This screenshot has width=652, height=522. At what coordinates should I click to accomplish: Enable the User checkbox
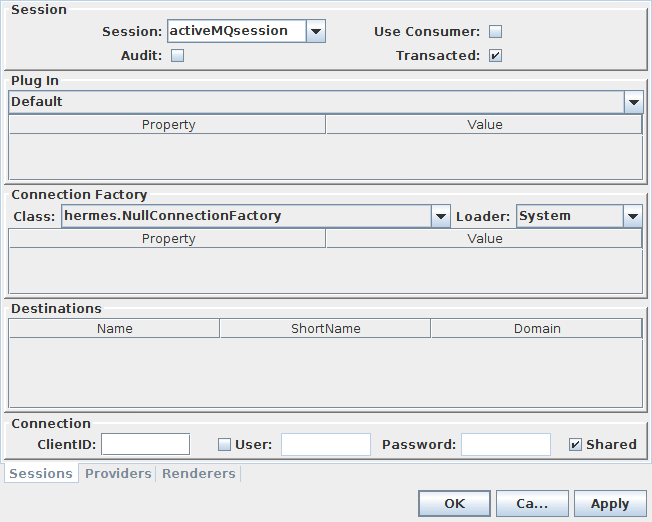coord(224,445)
